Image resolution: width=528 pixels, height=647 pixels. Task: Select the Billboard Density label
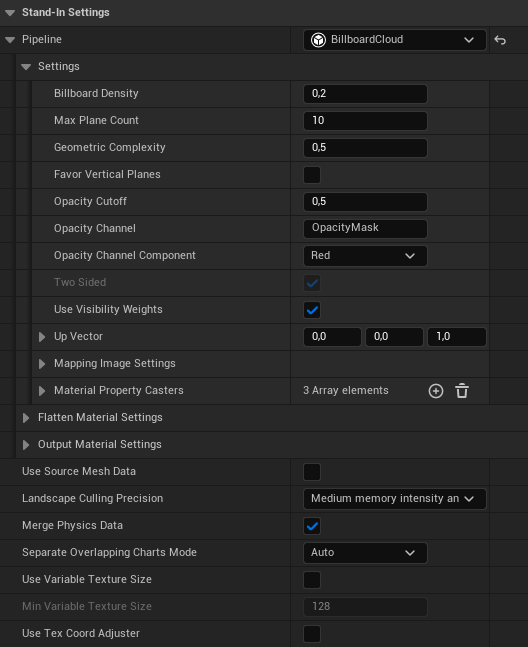coord(96,93)
